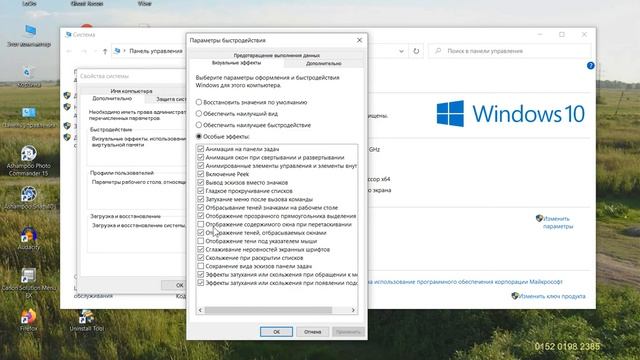Viewport: 640px width, 360px height.
Task: Launch Ashampoo Snap 10 desktop icon
Action: pos(29,198)
